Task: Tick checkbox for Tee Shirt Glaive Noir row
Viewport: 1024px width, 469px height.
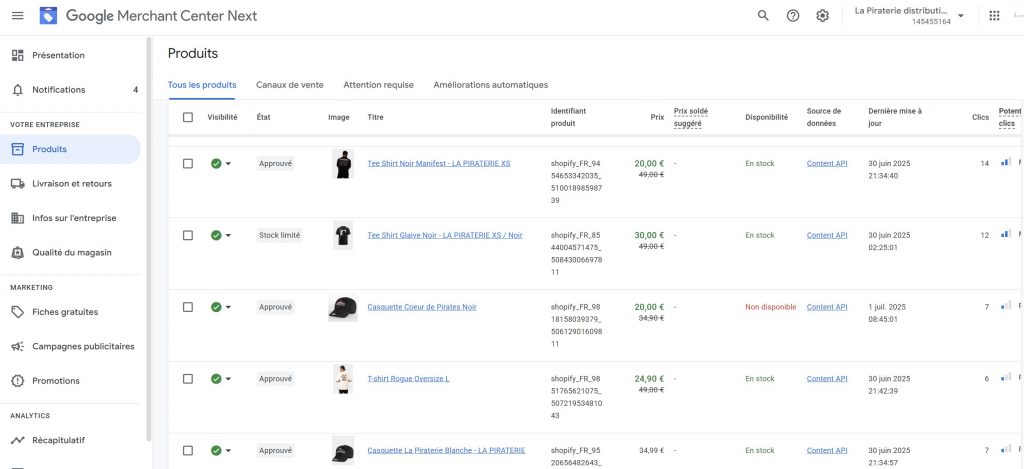Action: click(x=188, y=235)
